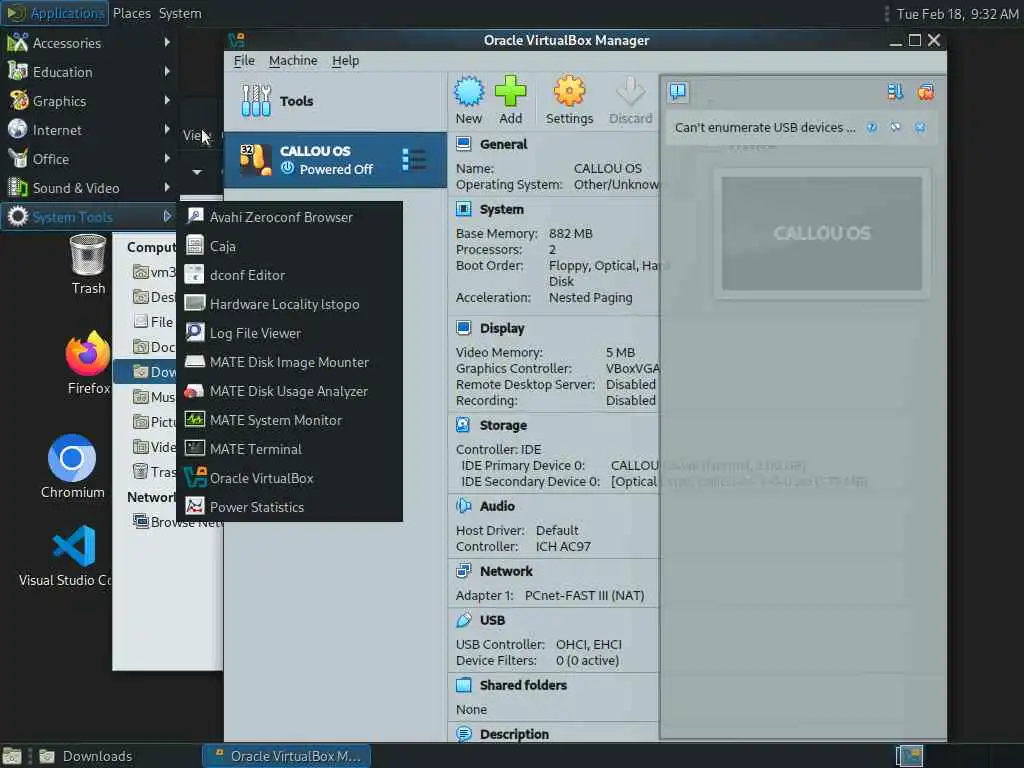Image resolution: width=1024 pixels, height=768 pixels.
Task: Launch MATE System Monitor
Action: tap(289, 420)
